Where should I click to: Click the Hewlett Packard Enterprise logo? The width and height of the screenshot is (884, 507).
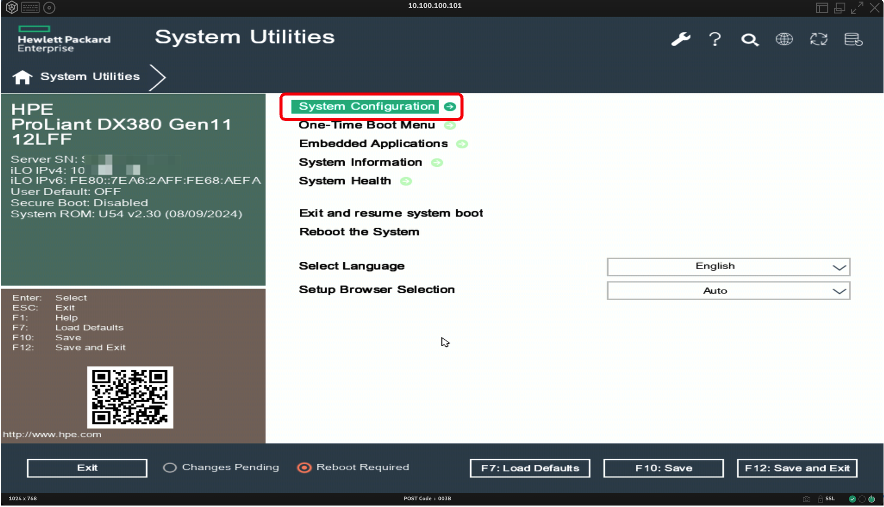(63, 39)
